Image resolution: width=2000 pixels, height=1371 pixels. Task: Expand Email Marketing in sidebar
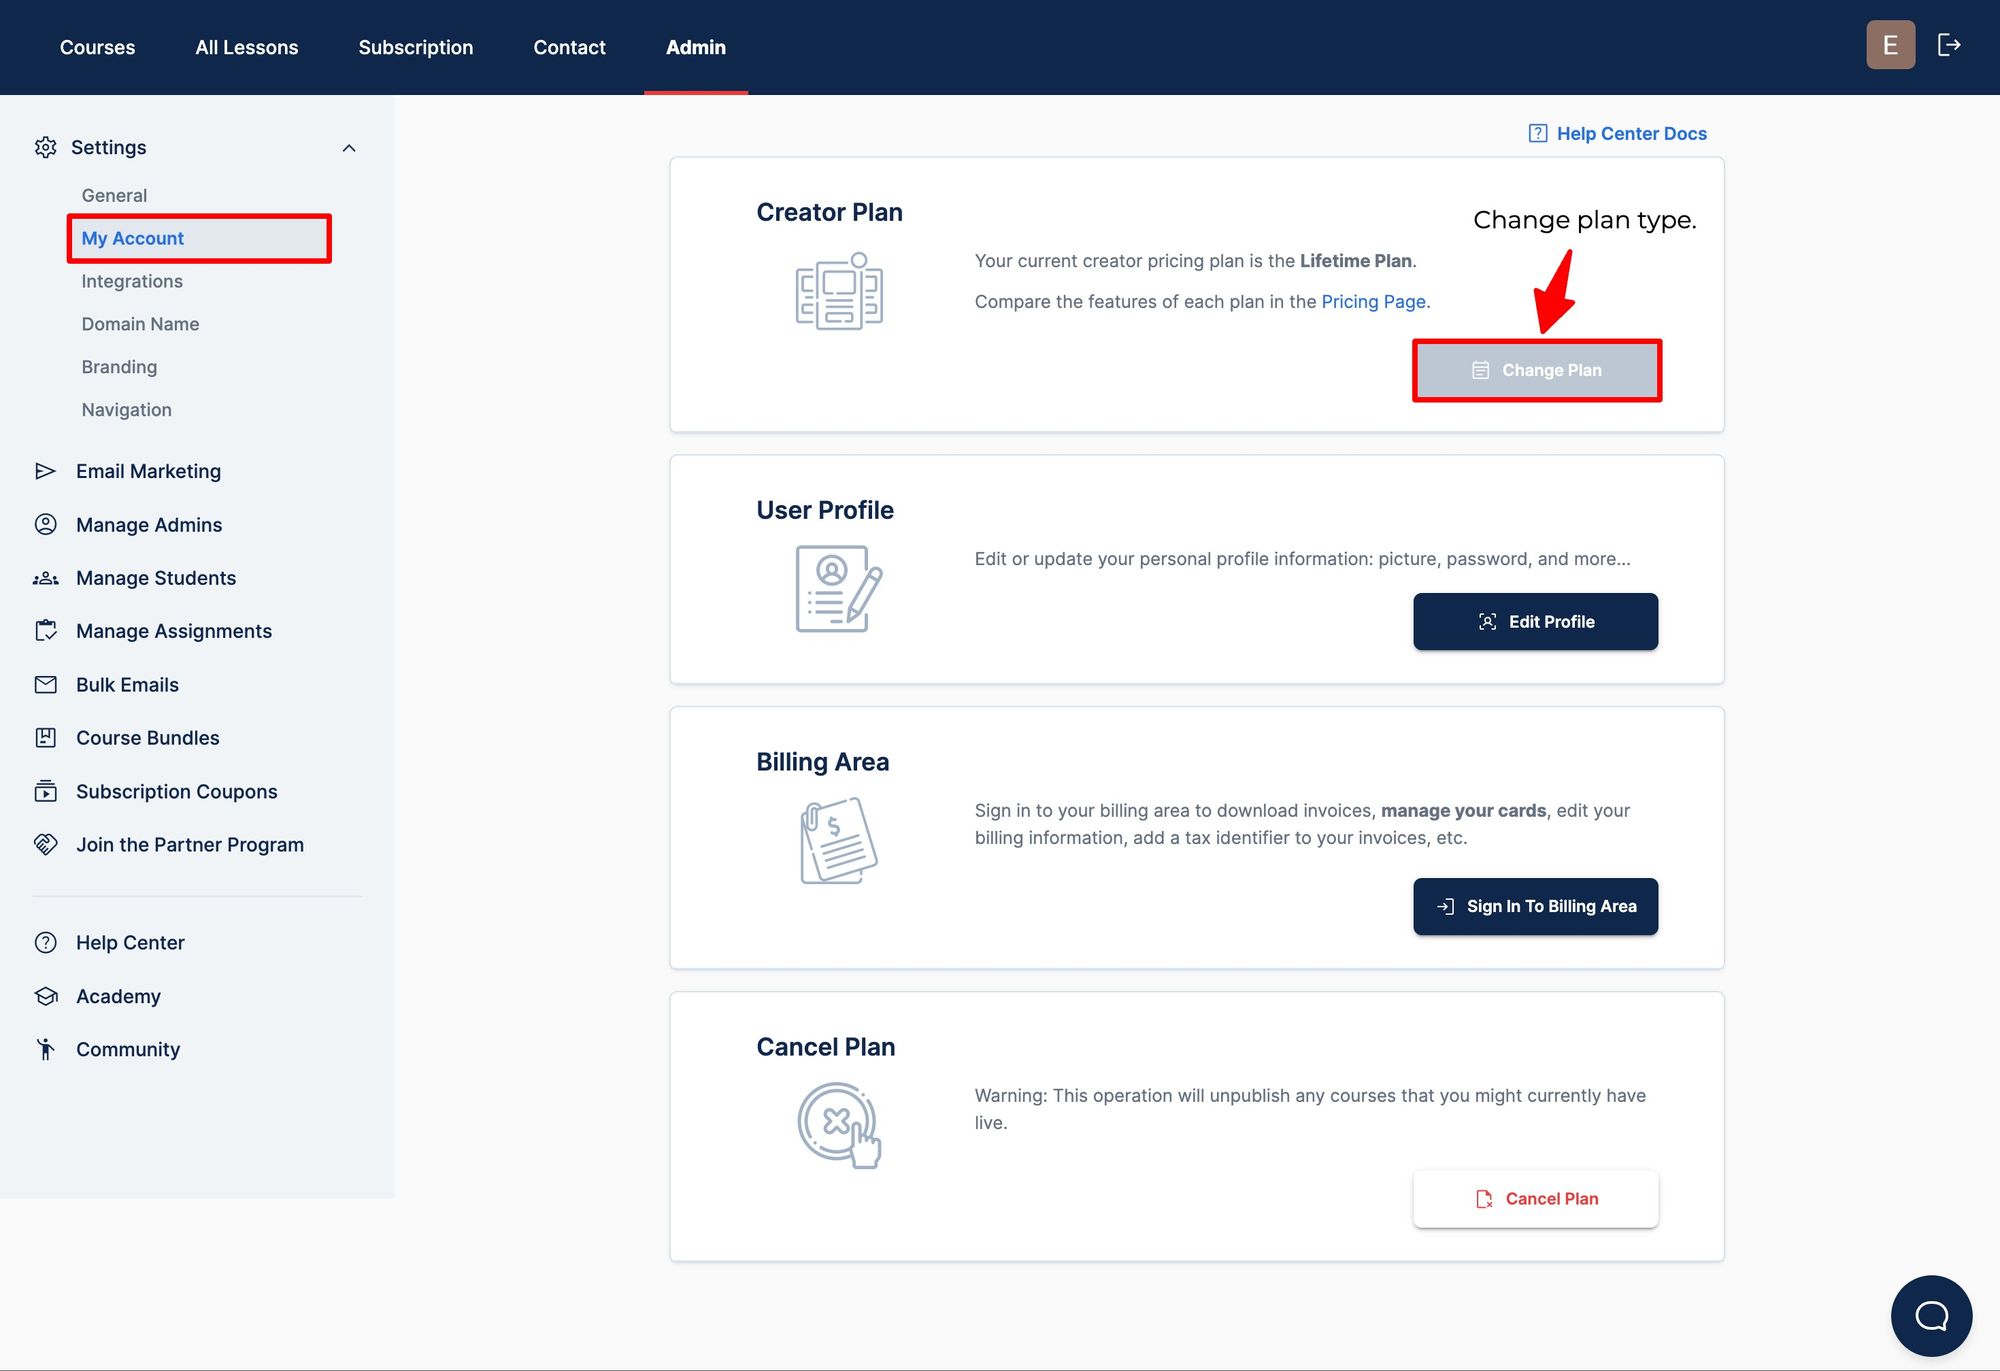click(x=147, y=470)
